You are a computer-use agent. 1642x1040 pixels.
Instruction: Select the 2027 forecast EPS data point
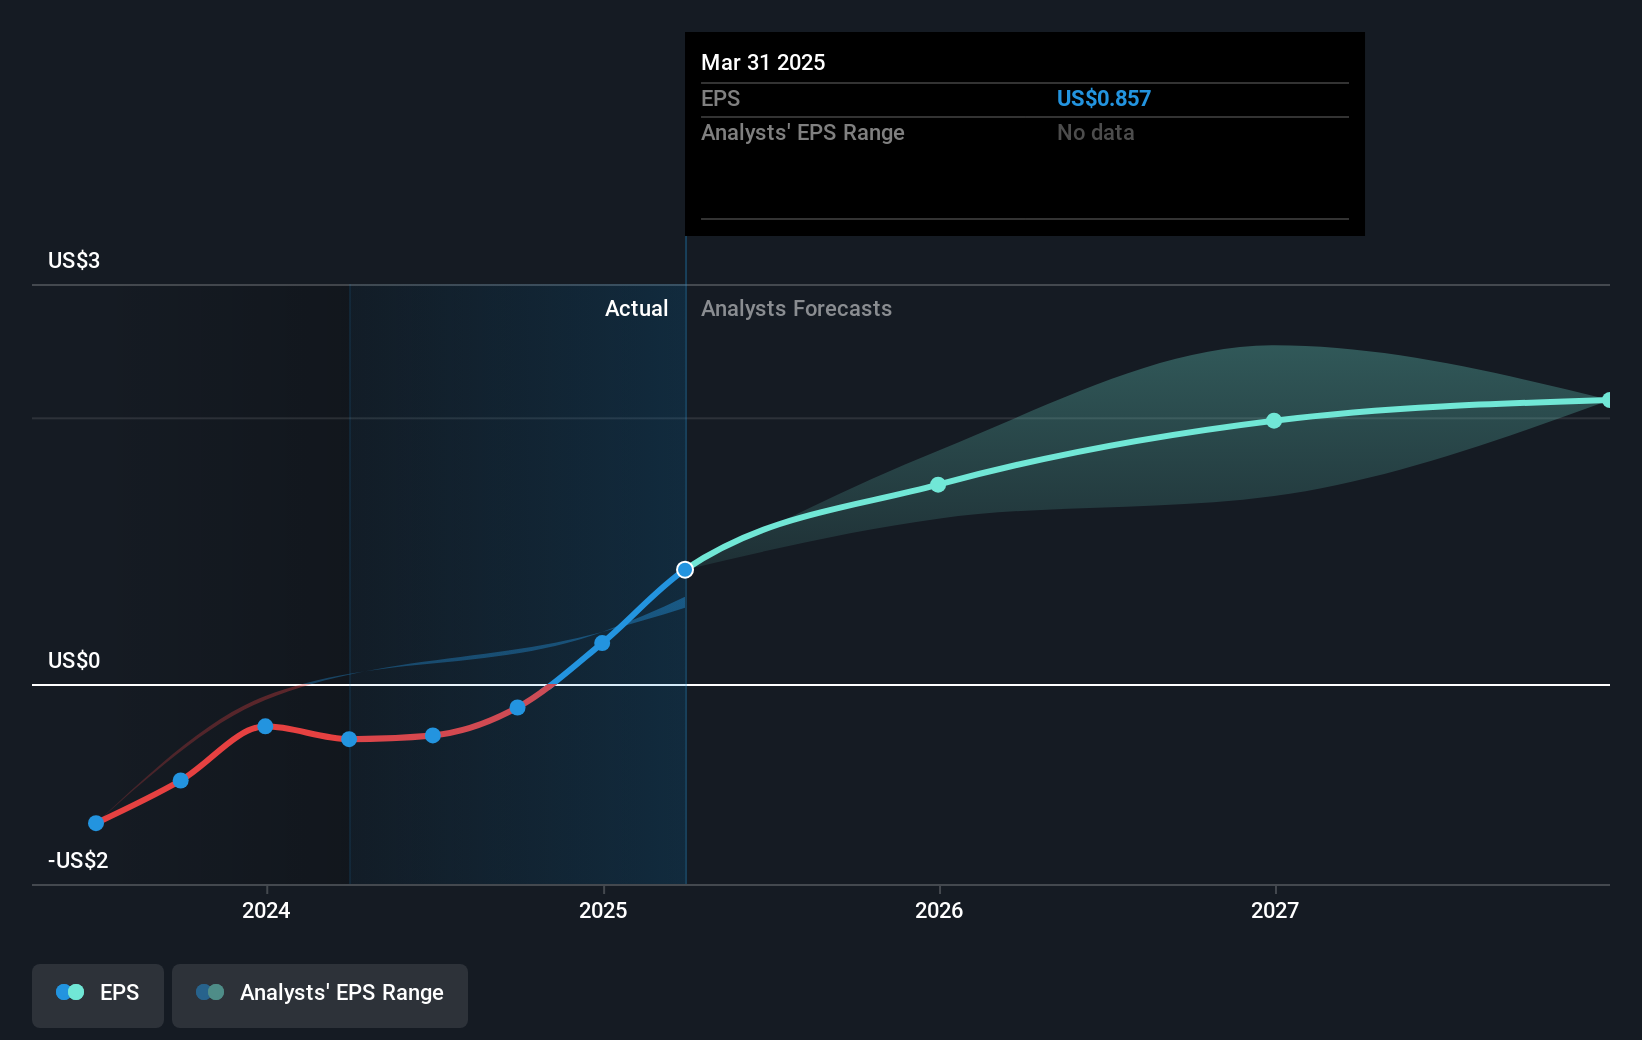click(x=1274, y=421)
